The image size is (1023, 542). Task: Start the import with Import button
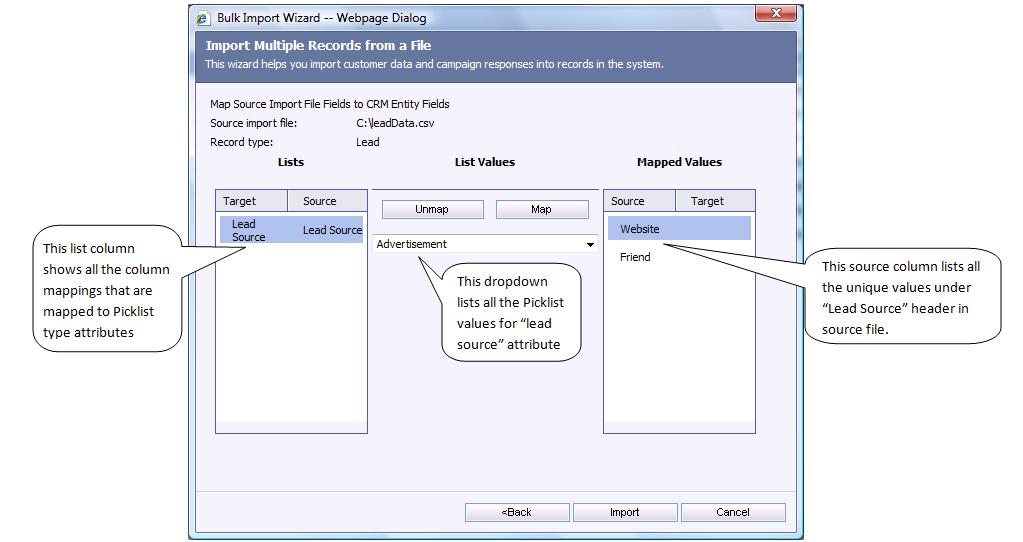(x=625, y=512)
